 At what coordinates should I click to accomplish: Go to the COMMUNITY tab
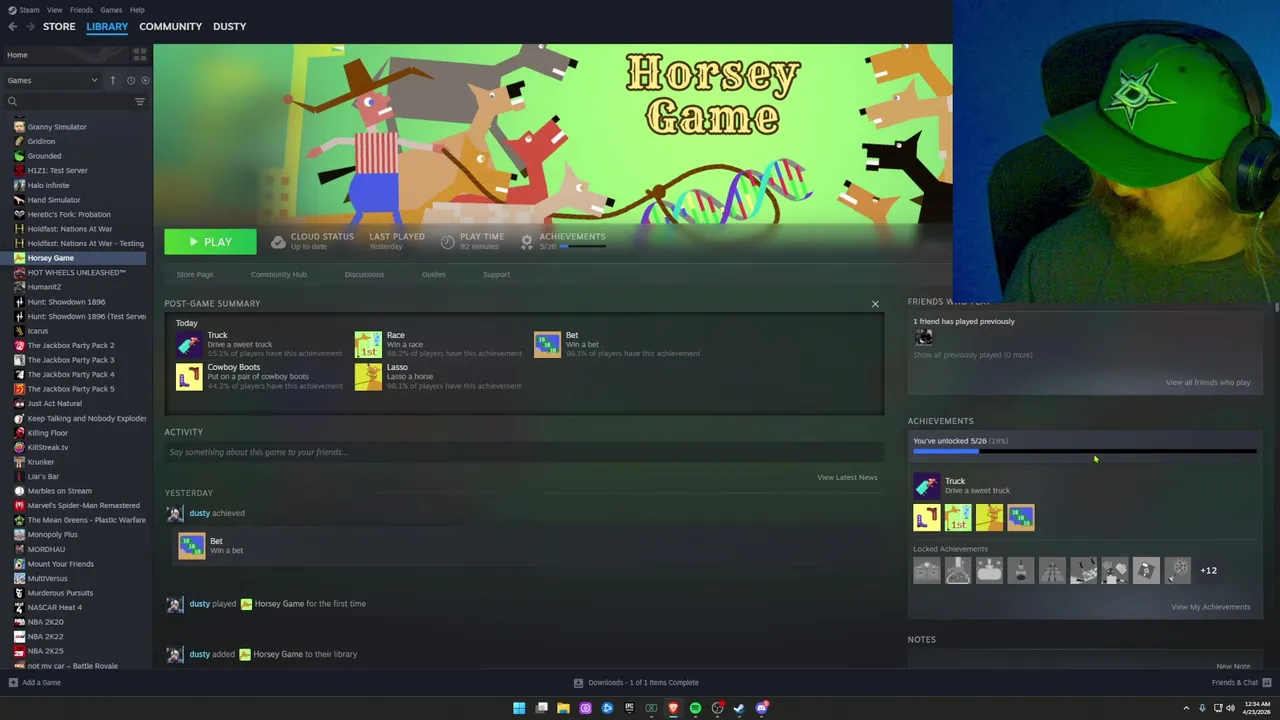point(170,27)
